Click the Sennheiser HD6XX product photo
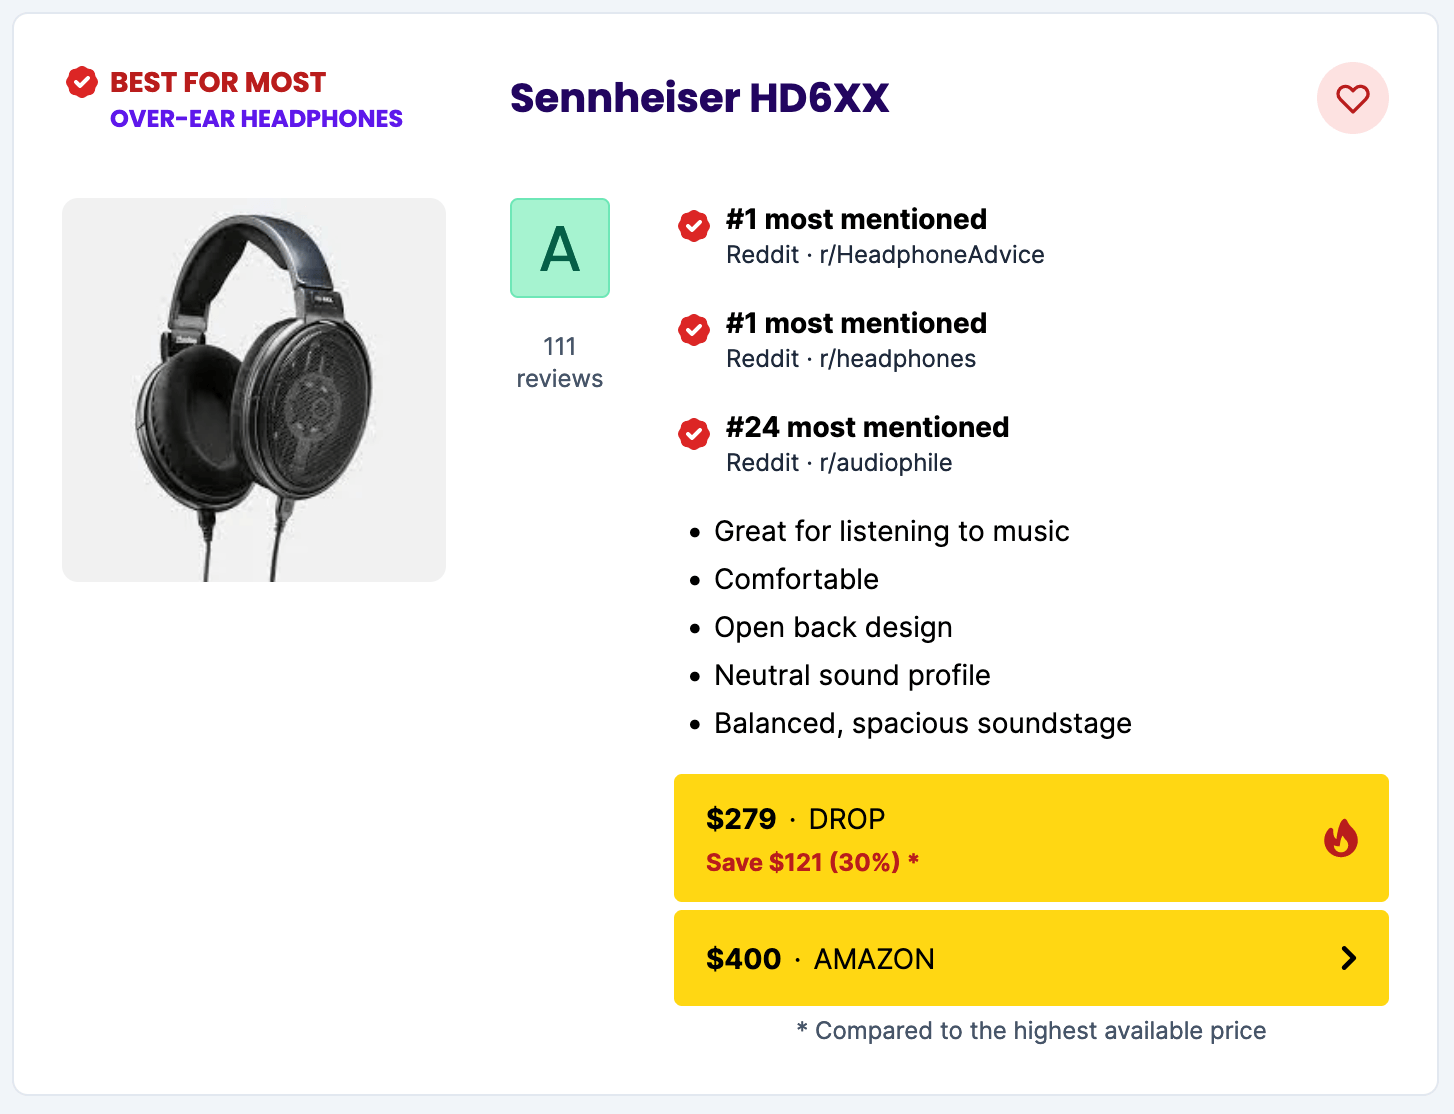The width and height of the screenshot is (1454, 1114). tap(253, 389)
